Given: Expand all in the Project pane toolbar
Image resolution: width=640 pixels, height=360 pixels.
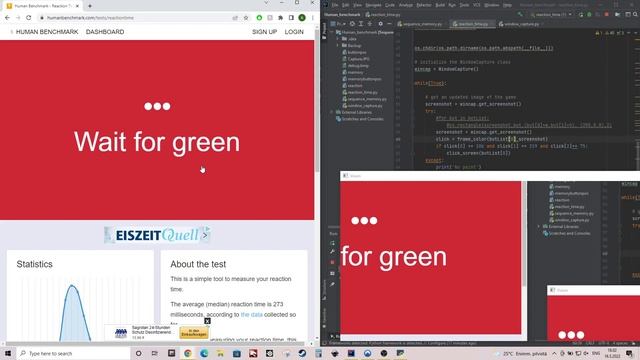Looking at the screenshot, I should pyautogui.click(x=361, y=24).
